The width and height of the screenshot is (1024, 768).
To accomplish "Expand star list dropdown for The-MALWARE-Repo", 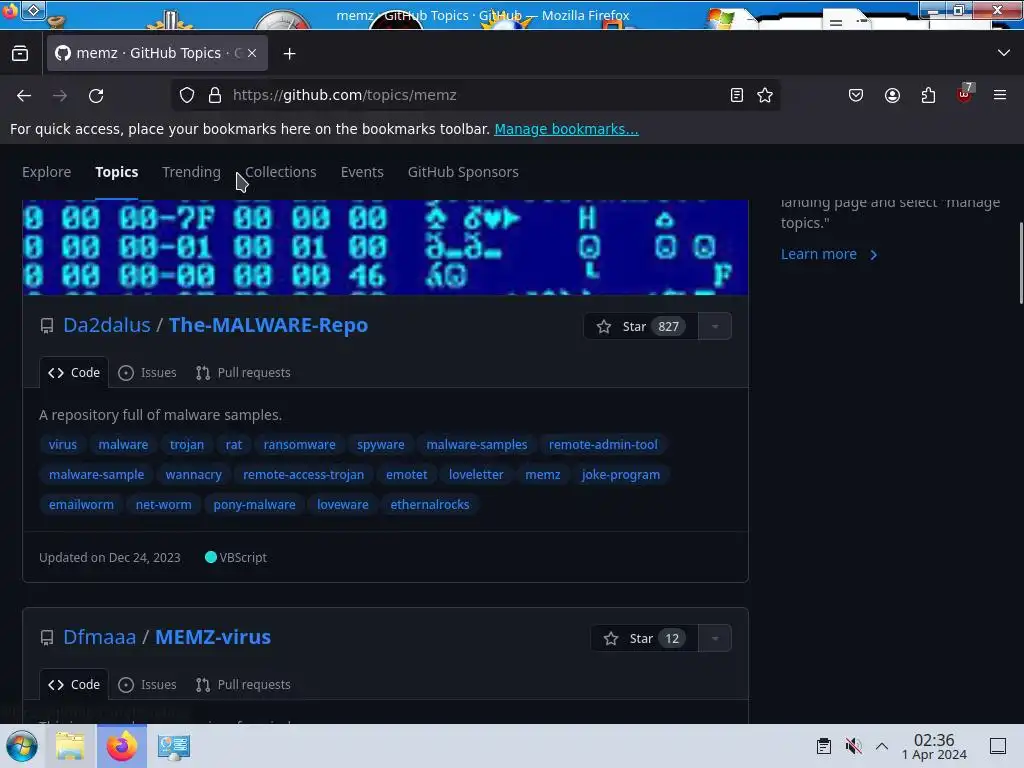I will (715, 327).
